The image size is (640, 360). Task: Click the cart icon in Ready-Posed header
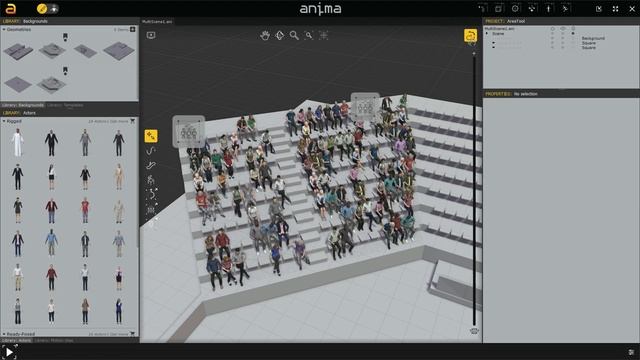click(132, 334)
